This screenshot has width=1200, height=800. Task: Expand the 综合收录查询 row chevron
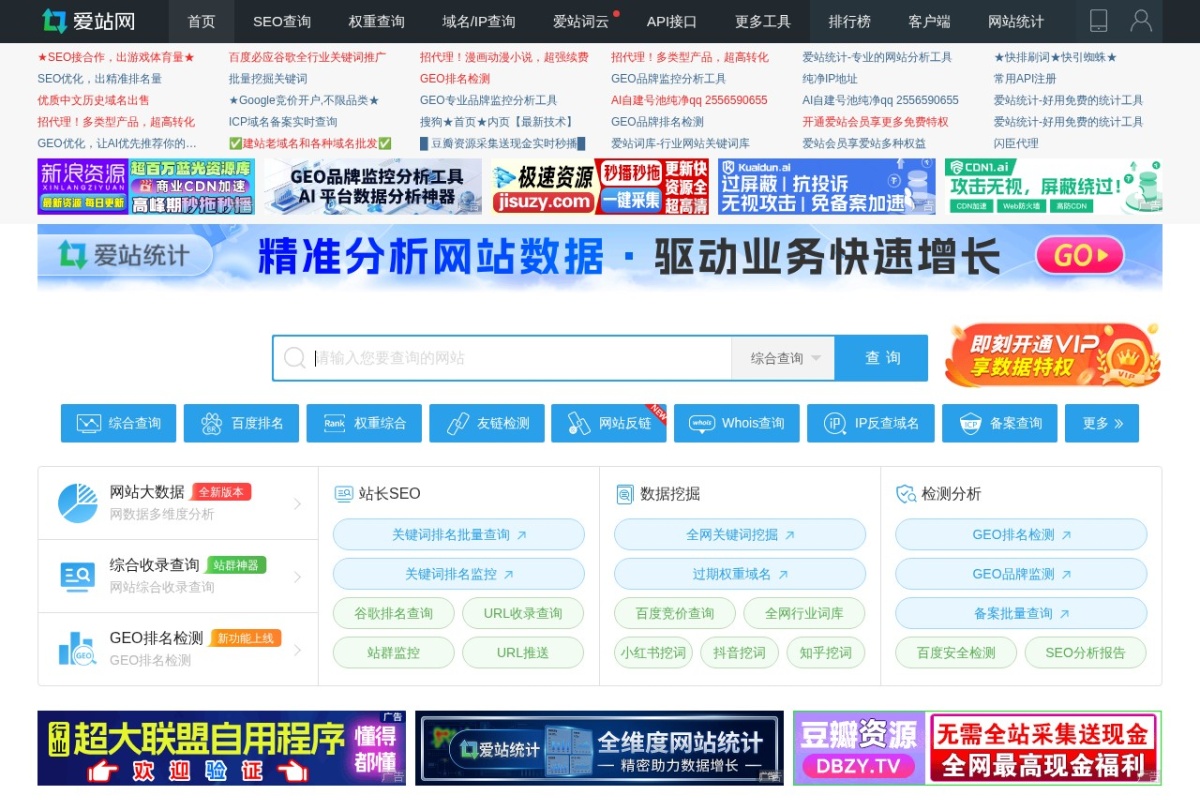pyautogui.click(x=297, y=577)
